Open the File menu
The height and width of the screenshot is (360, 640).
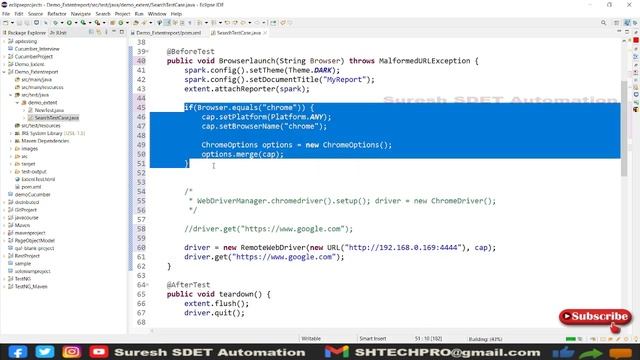pos(6,14)
